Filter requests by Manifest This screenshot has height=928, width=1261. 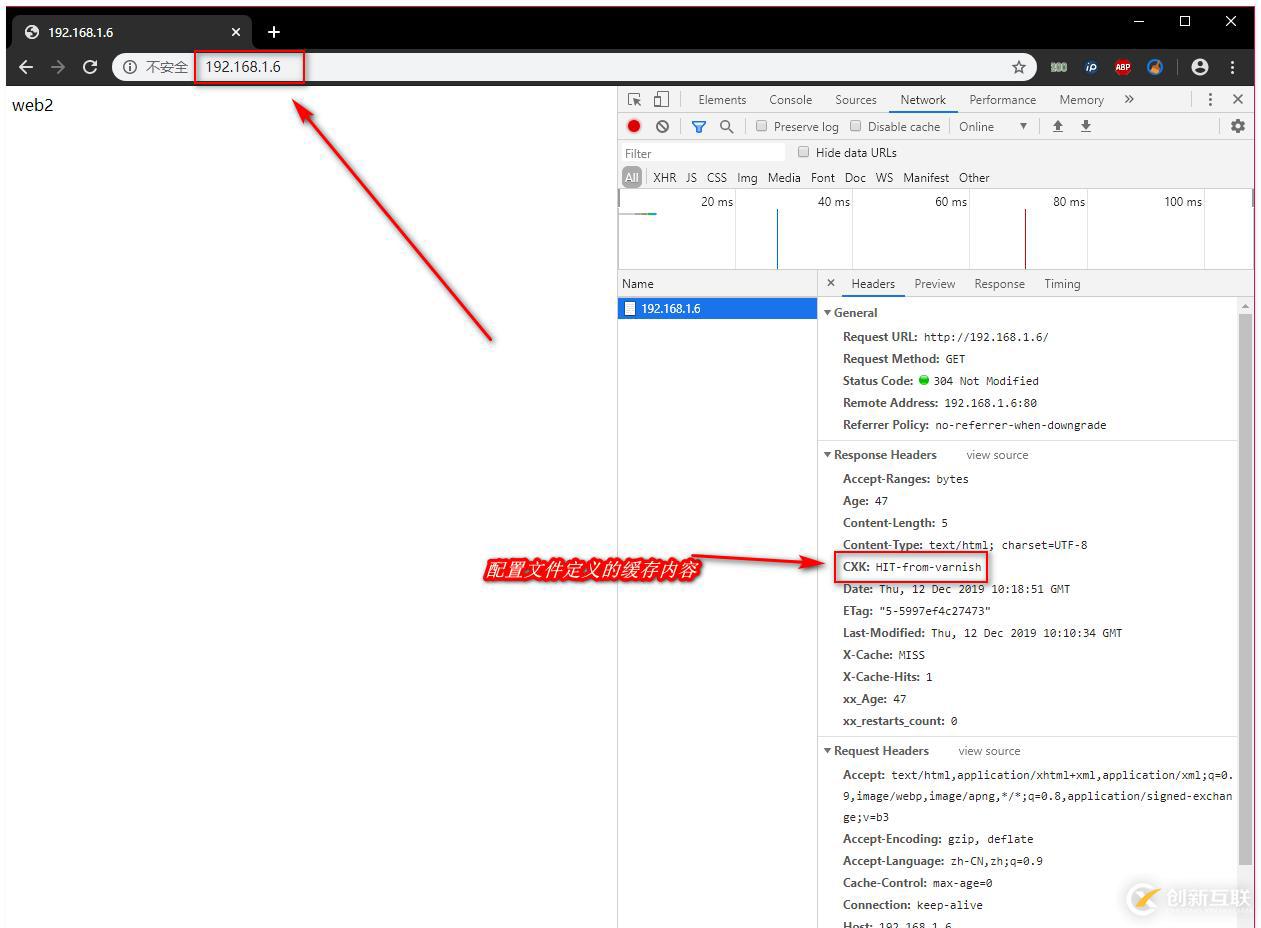tap(926, 177)
